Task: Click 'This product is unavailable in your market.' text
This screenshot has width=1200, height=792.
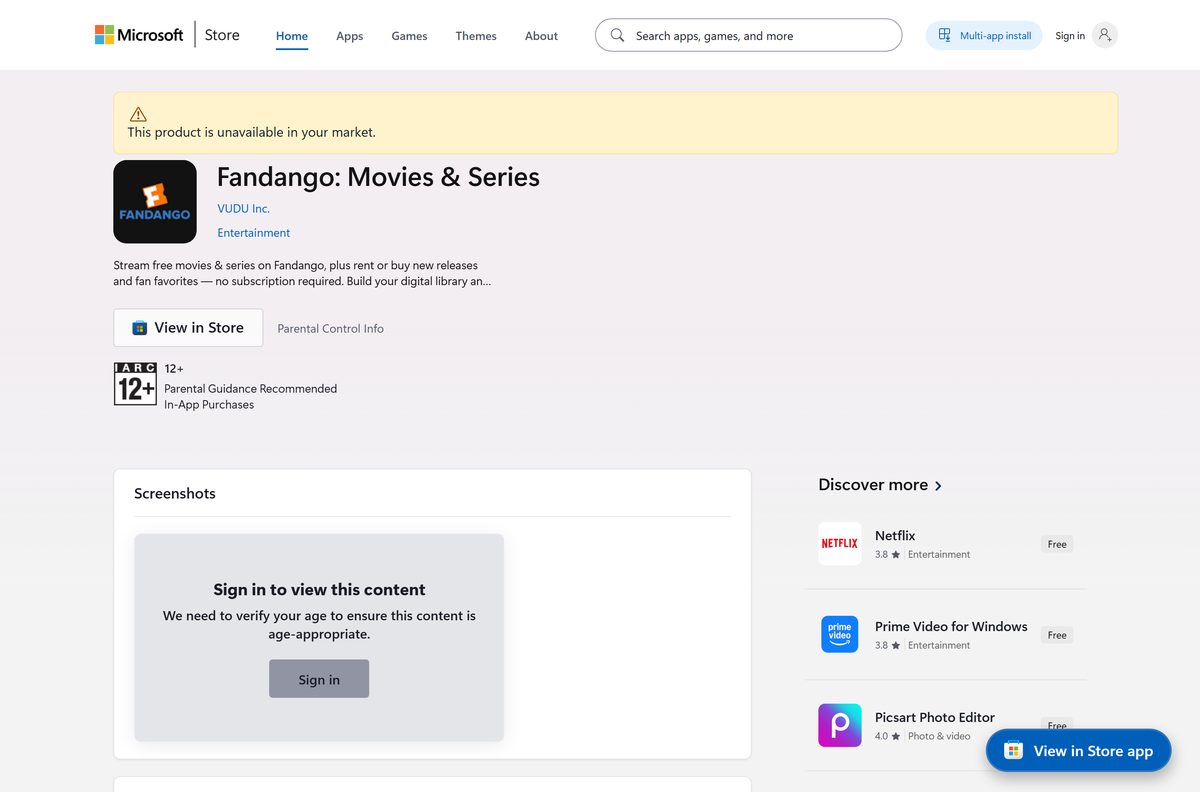Action: 251,132
